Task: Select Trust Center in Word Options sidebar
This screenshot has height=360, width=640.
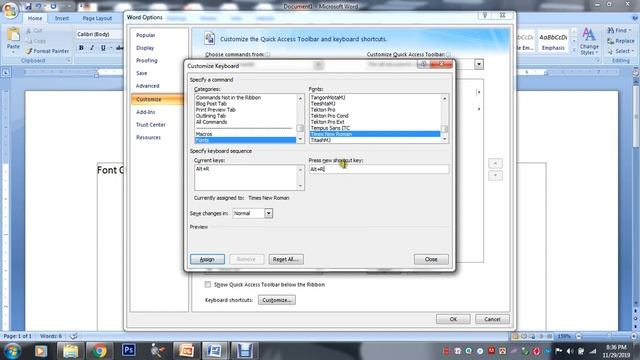Action: click(x=151, y=125)
